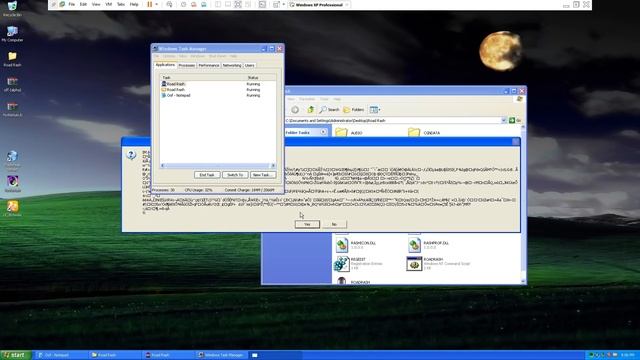
Task: Open the Windows XP Professional tab dropdown
Action: pyautogui.click(x=347, y=4)
